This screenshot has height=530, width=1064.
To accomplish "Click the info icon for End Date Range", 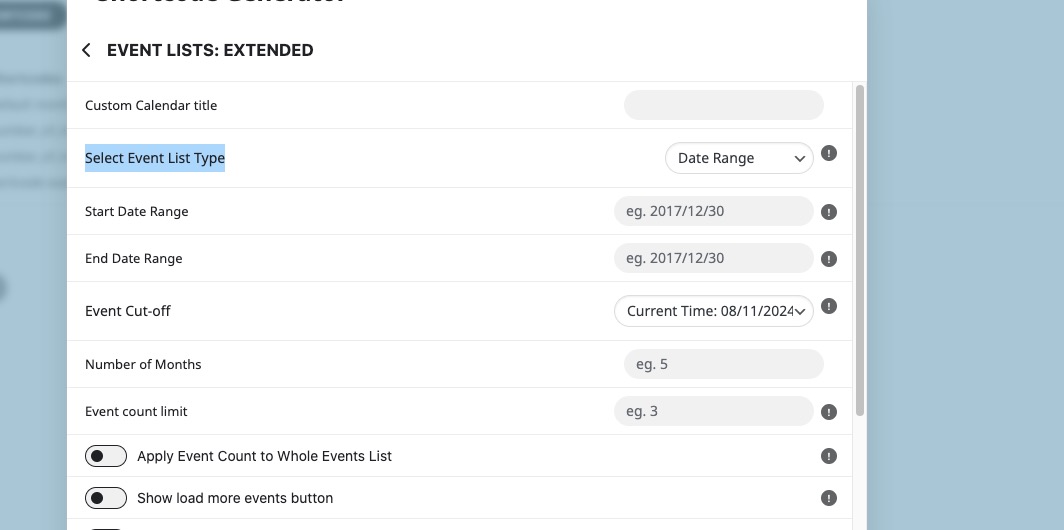I will point(829,259).
